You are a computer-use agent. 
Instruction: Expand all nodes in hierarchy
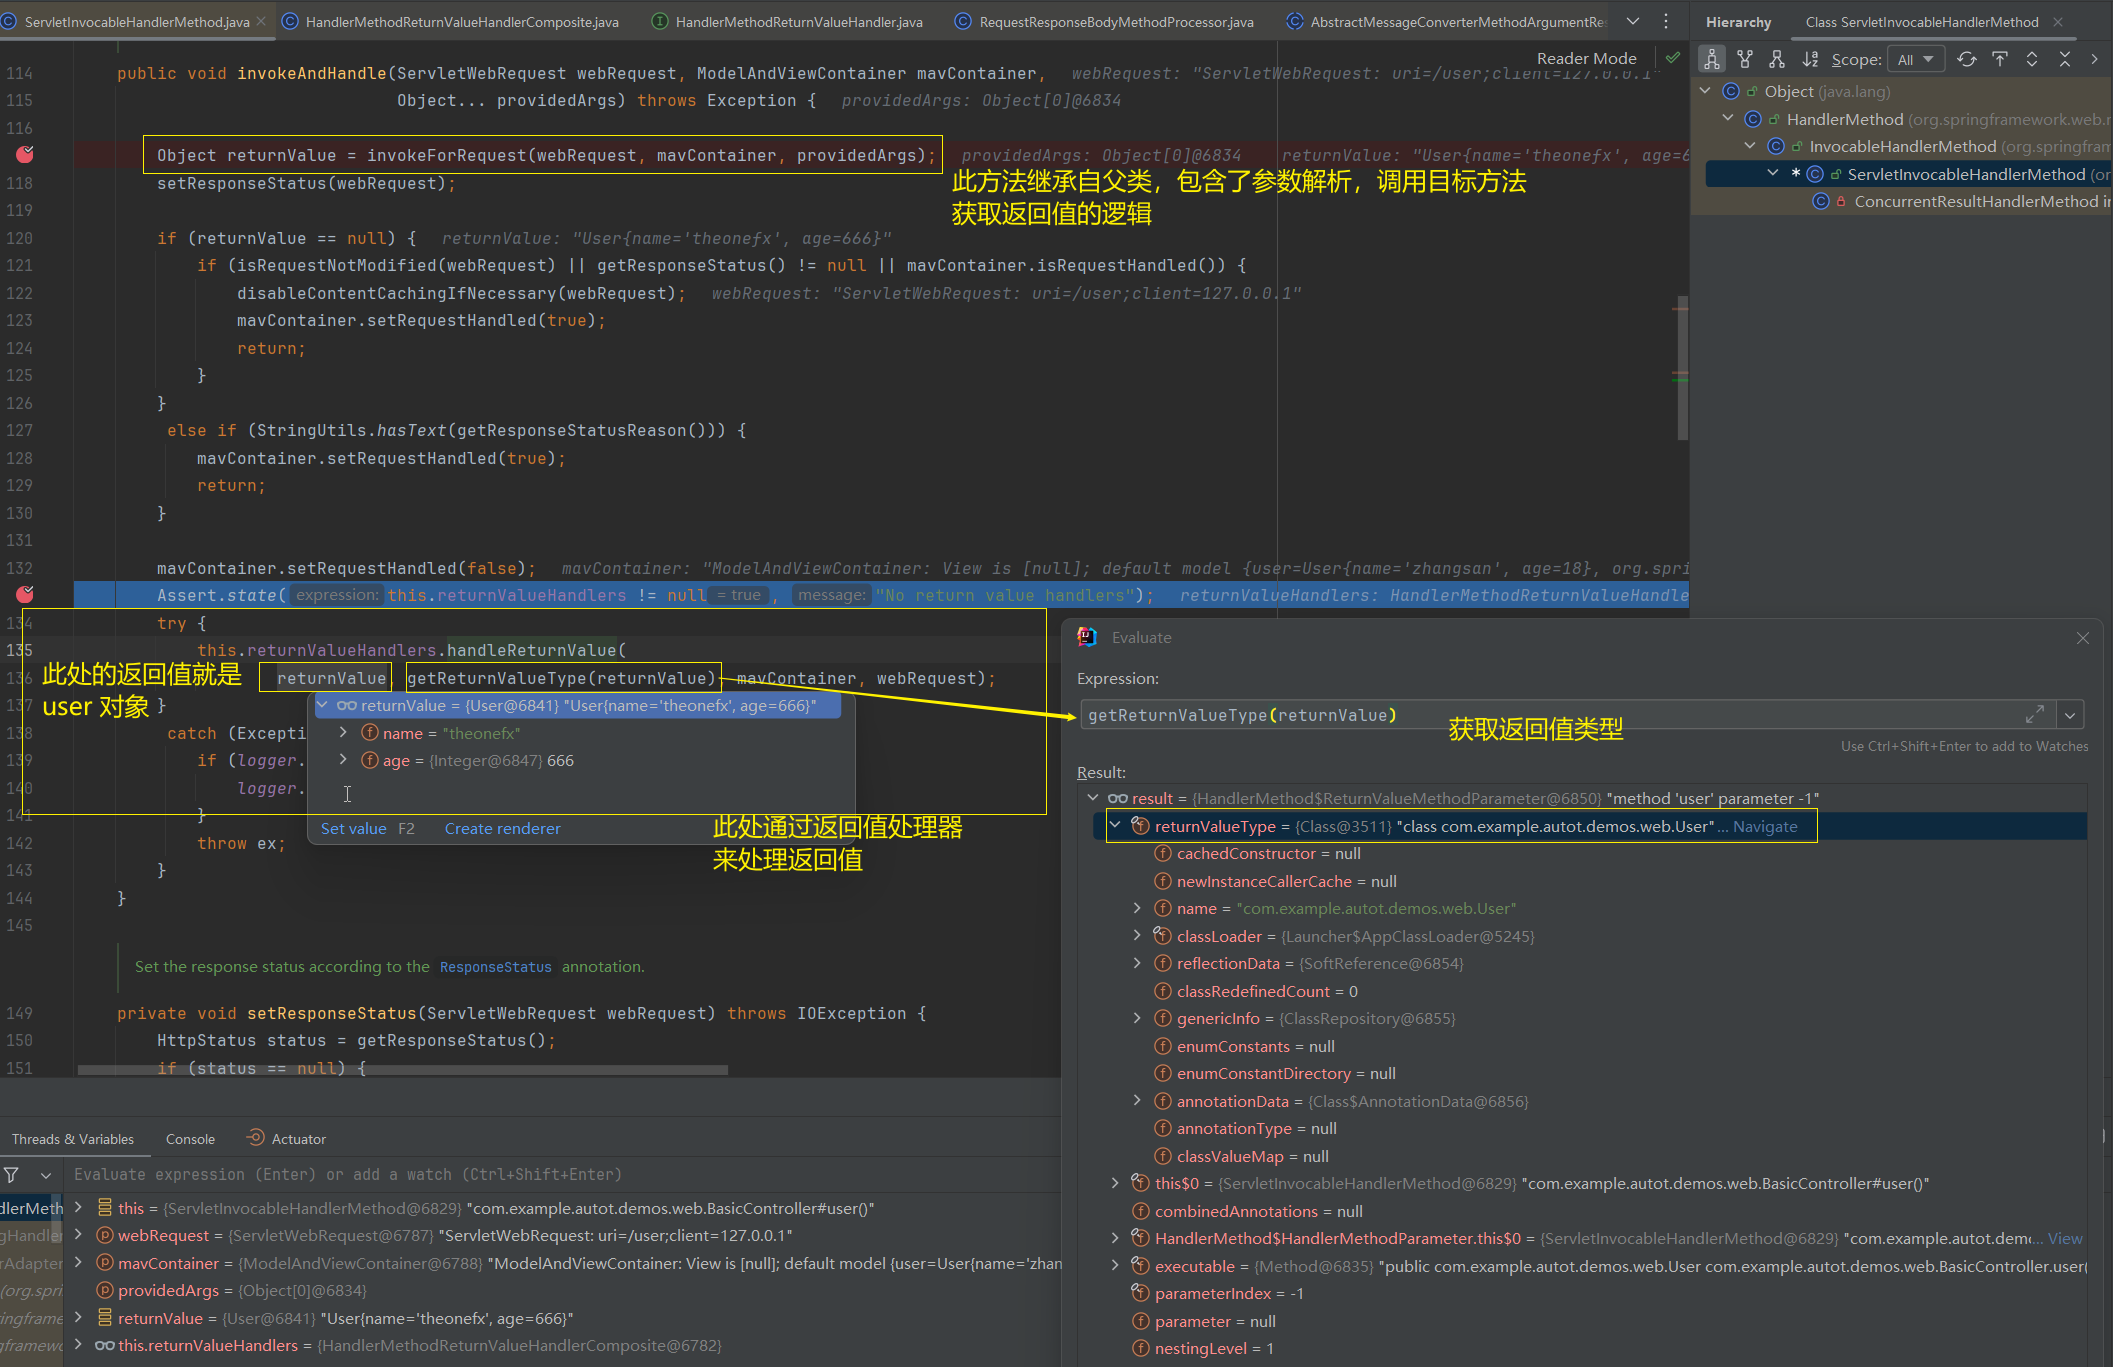(x=2032, y=60)
